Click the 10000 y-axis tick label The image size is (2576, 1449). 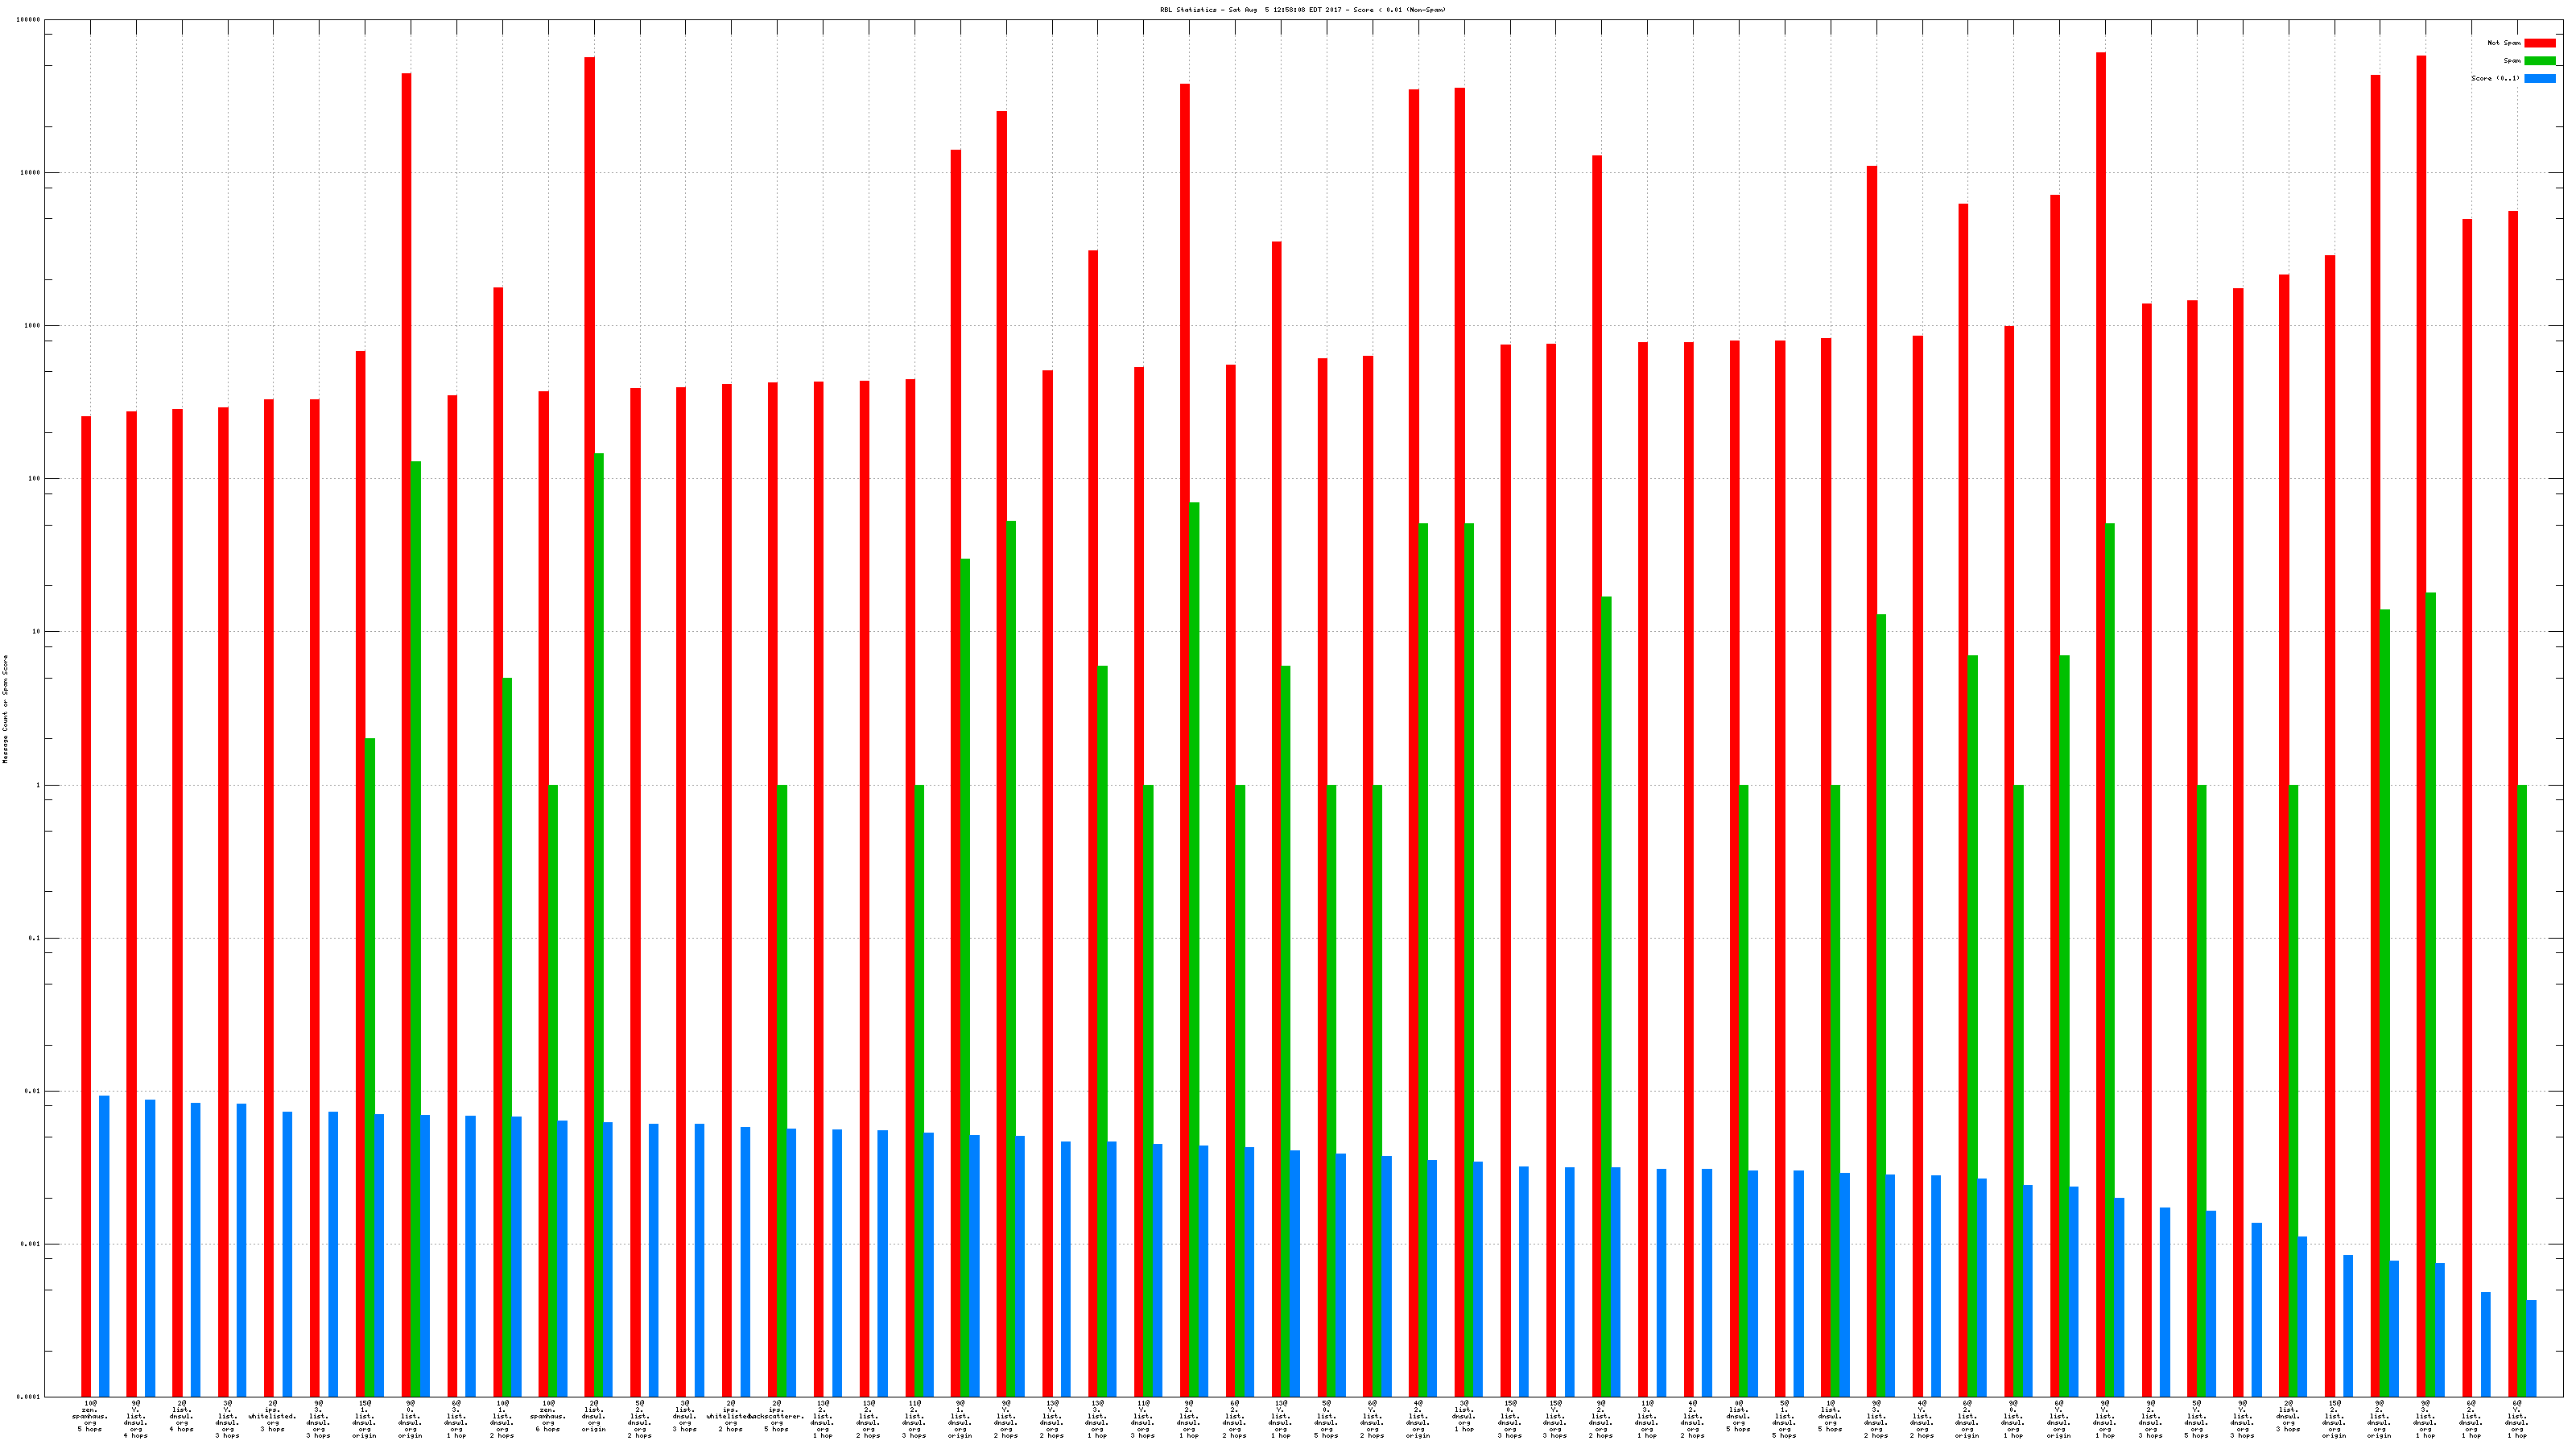(x=30, y=173)
